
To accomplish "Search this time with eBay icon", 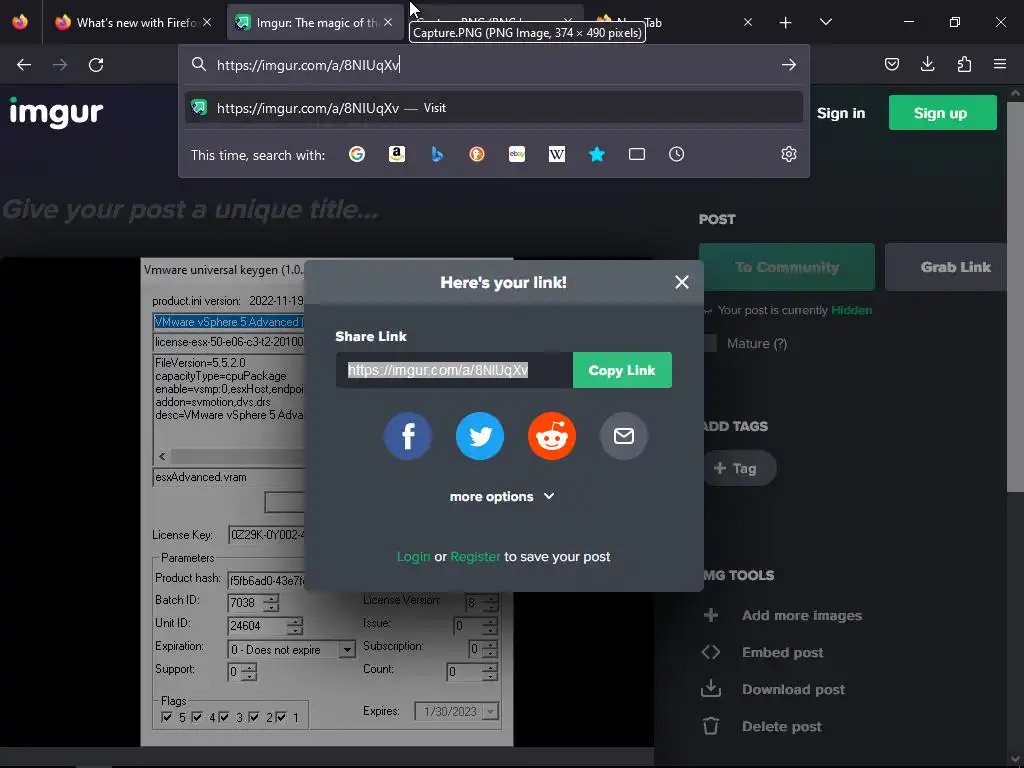I will pyautogui.click(x=517, y=154).
